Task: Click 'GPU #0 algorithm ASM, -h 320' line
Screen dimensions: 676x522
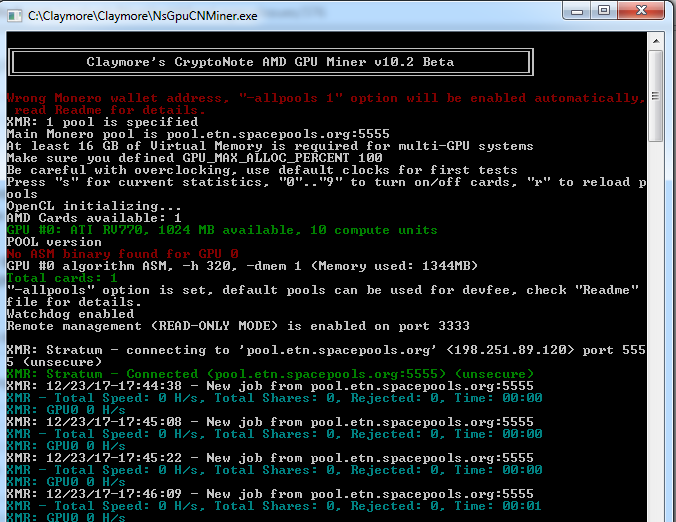Action: [x=242, y=266]
